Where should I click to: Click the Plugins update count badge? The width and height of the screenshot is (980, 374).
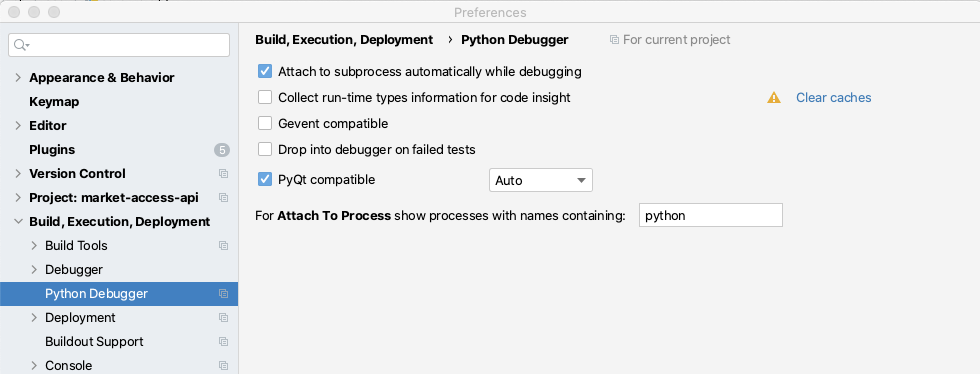[221, 150]
